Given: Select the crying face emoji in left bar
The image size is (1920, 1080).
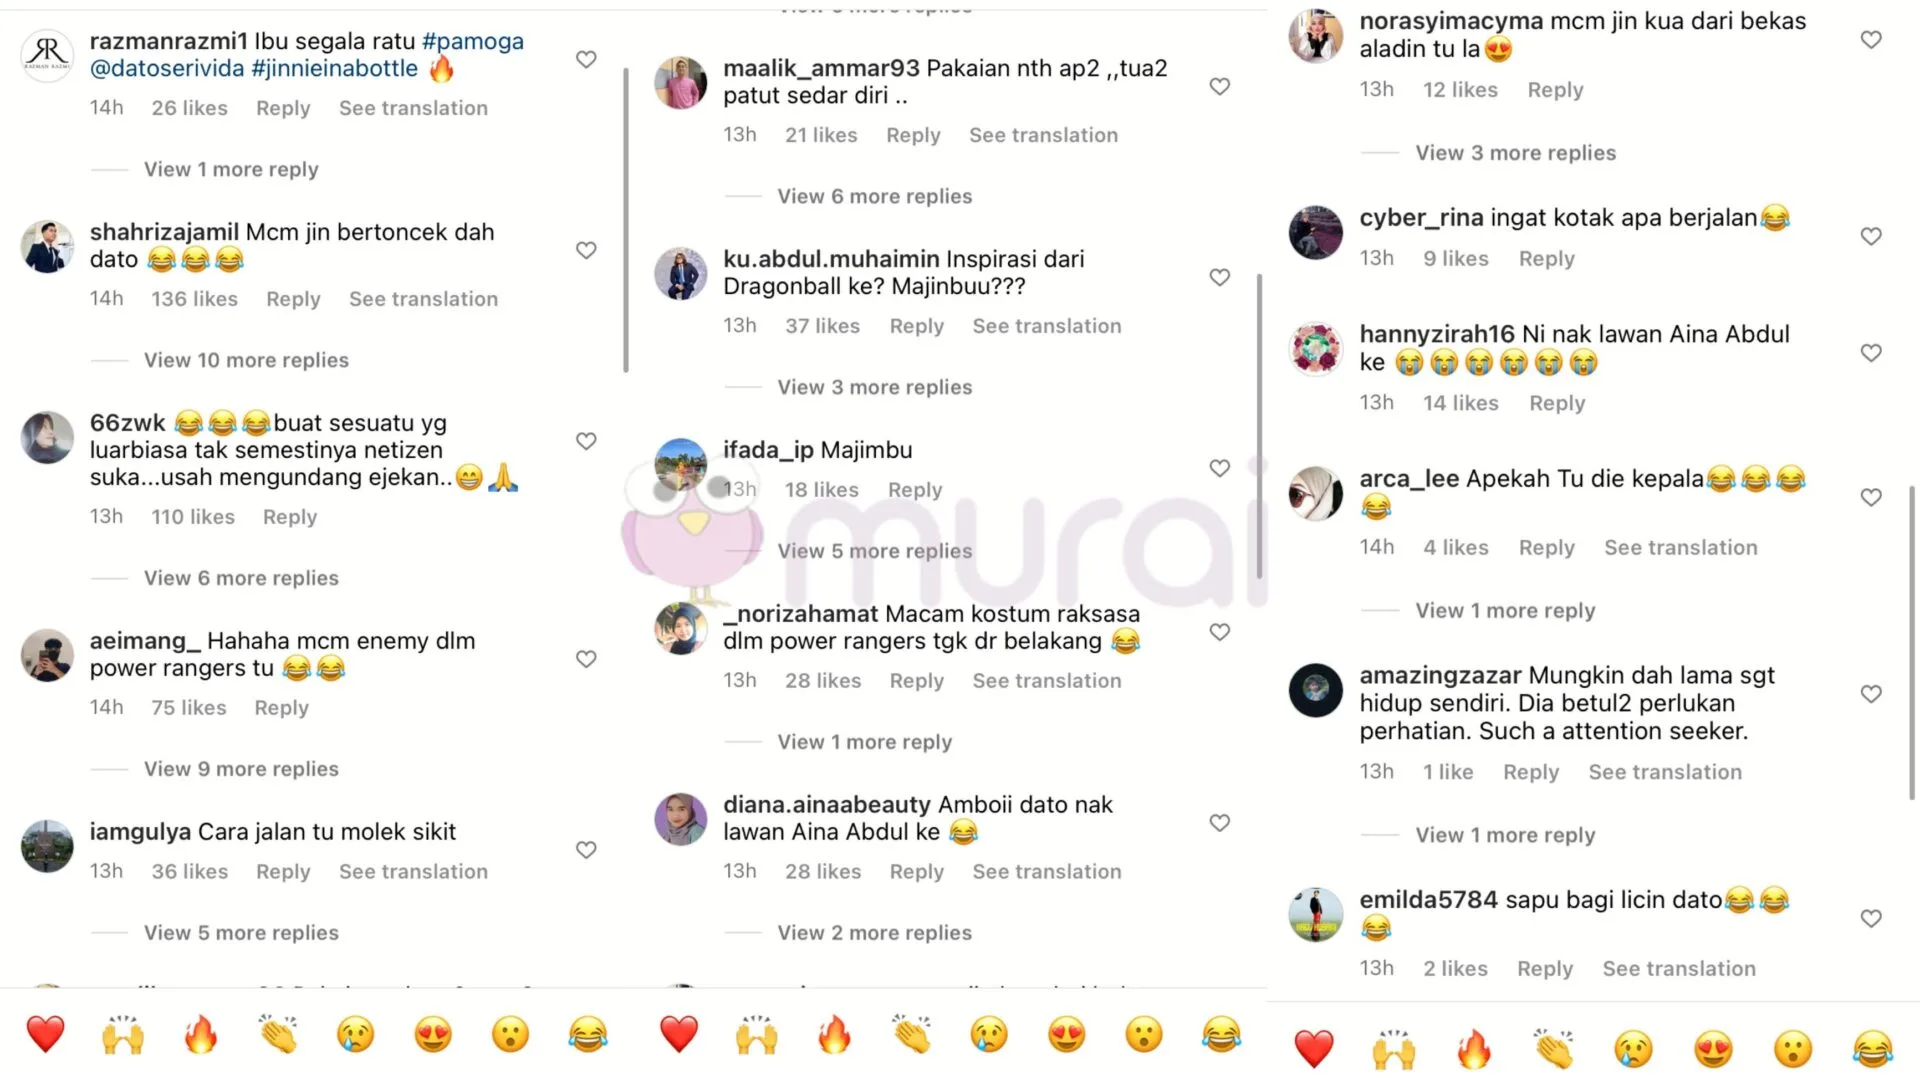Looking at the screenshot, I should click(356, 1034).
